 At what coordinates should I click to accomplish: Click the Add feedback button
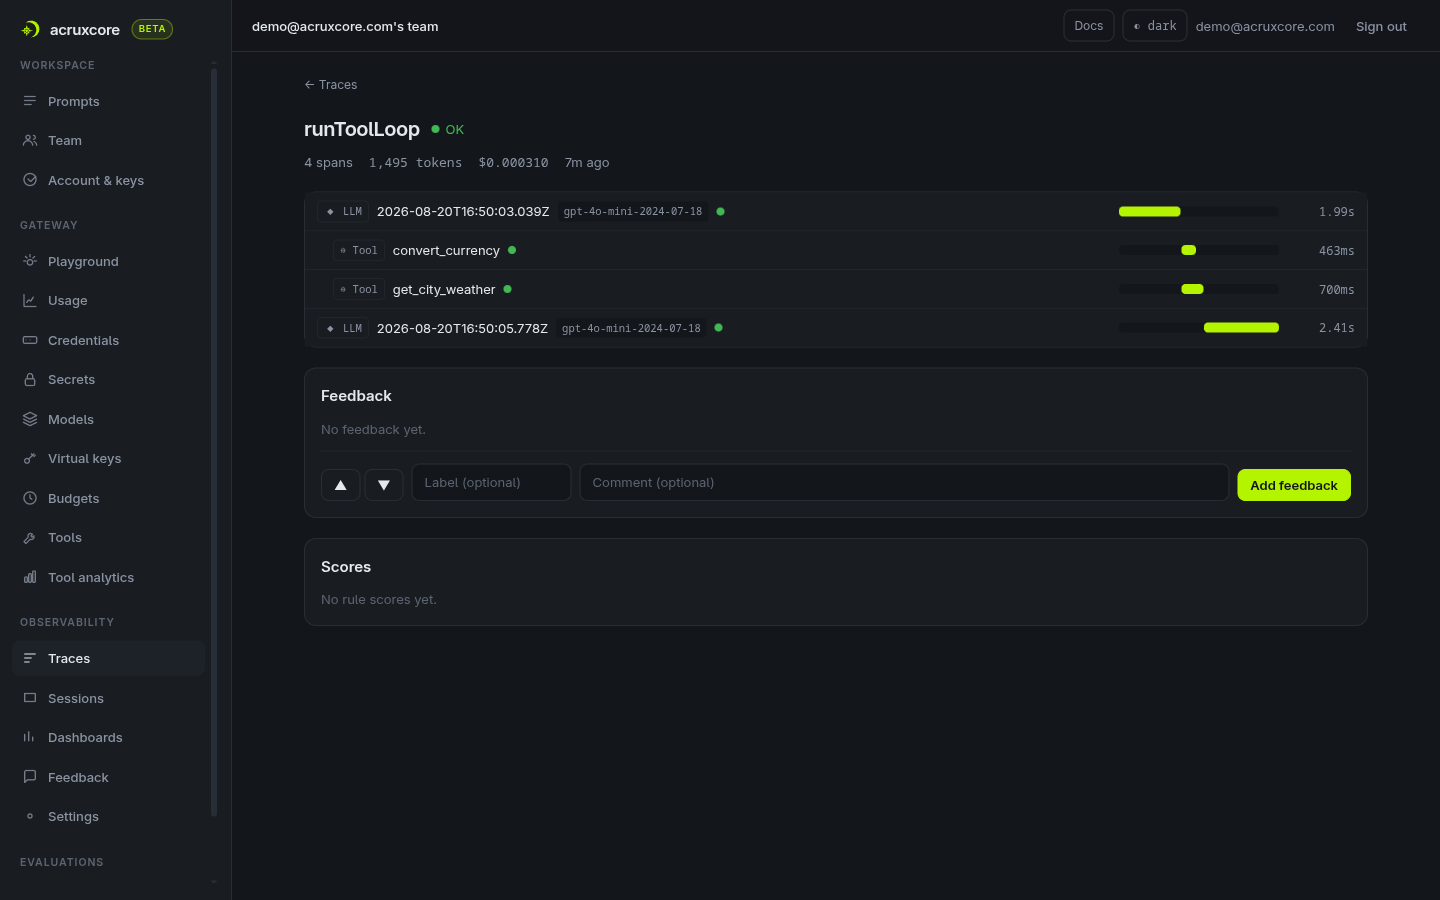pos(1294,485)
